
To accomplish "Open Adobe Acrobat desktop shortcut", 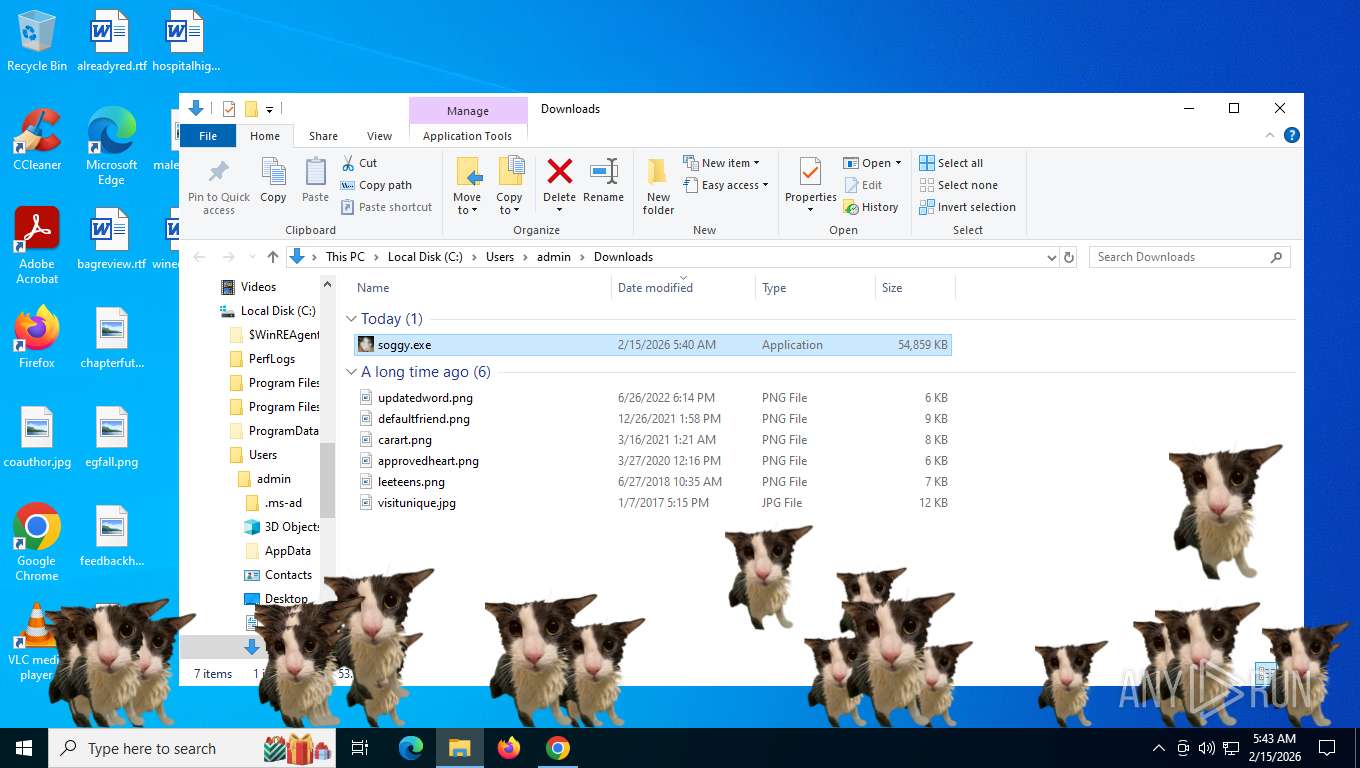I will (x=37, y=245).
